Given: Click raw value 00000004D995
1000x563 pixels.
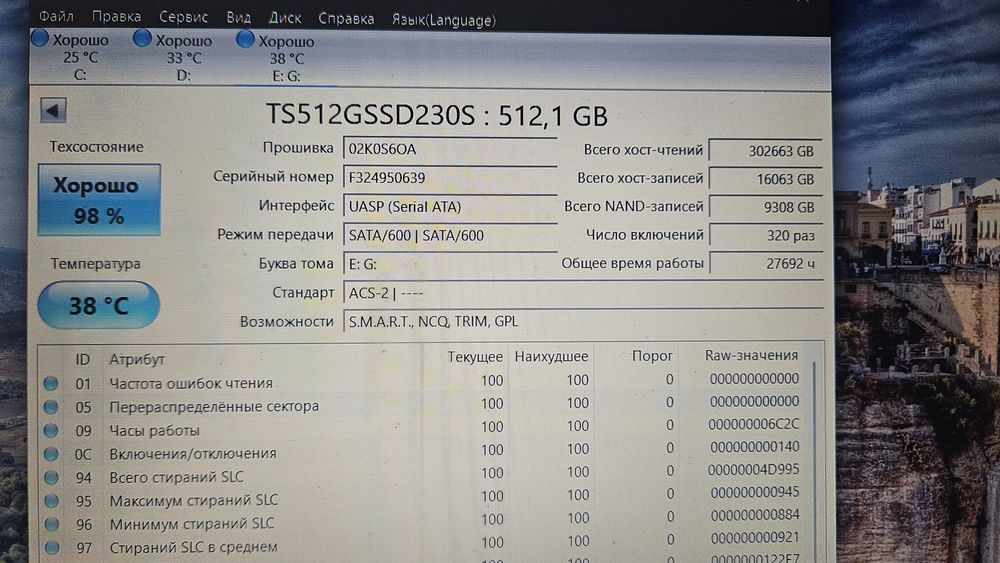Looking at the screenshot, I should click(753, 469).
